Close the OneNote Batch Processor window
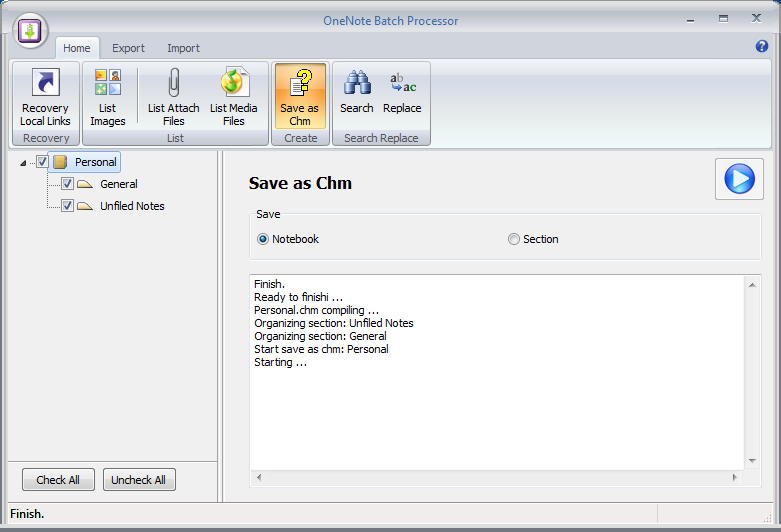Image resolution: width=781 pixels, height=532 pixels. (x=756, y=18)
